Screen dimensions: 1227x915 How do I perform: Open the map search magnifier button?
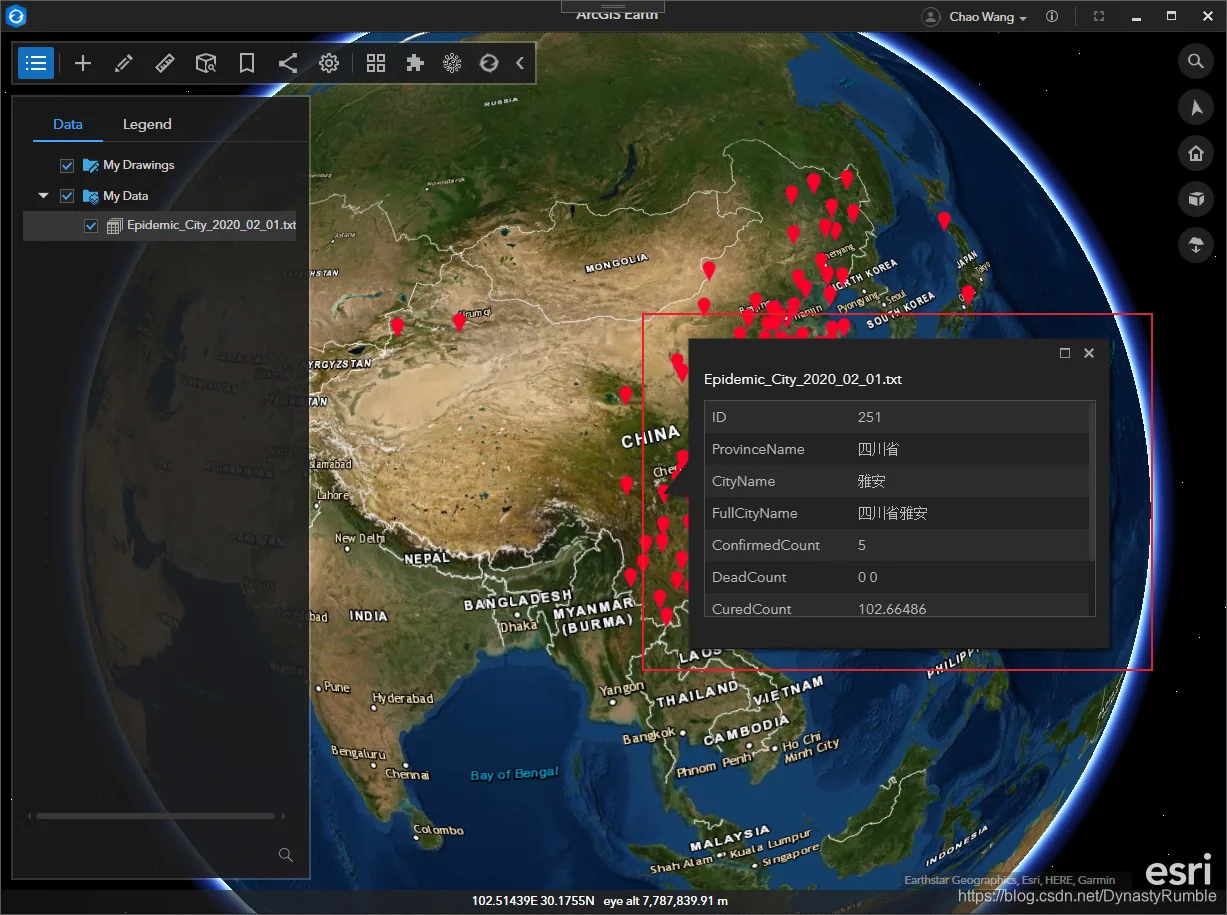(x=1195, y=62)
